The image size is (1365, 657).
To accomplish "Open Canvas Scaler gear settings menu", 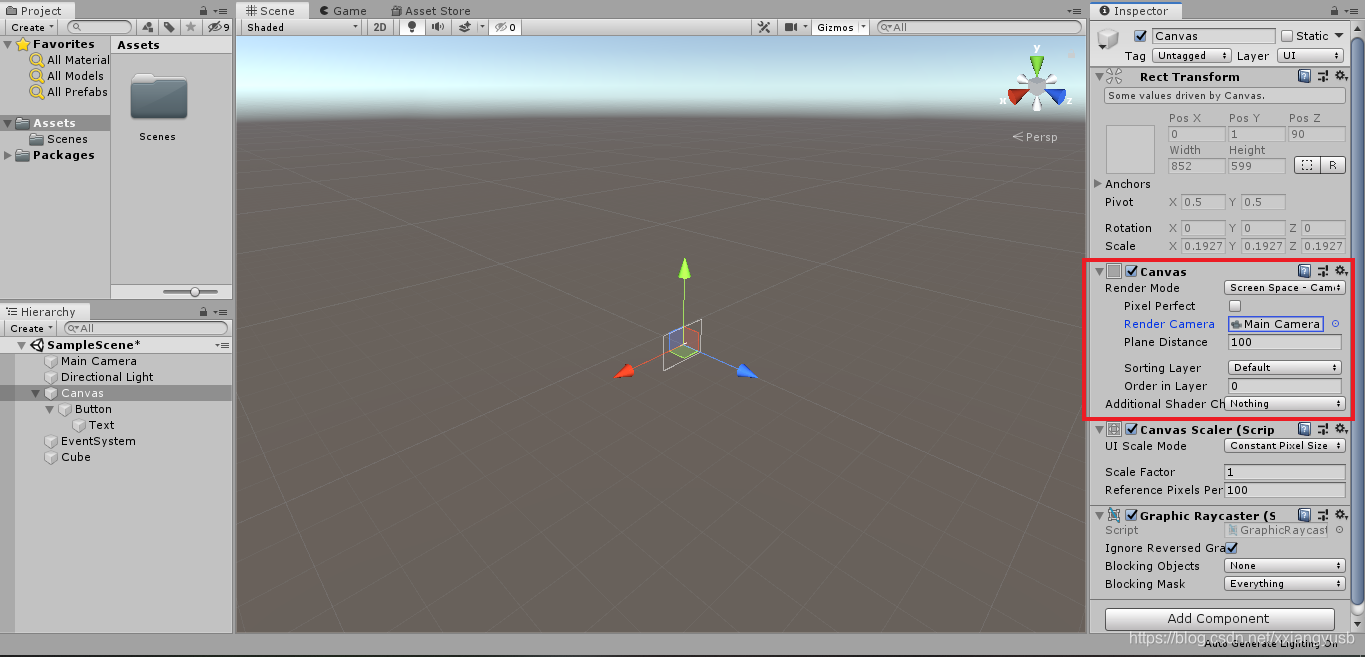I will (x=1340, y=429).
